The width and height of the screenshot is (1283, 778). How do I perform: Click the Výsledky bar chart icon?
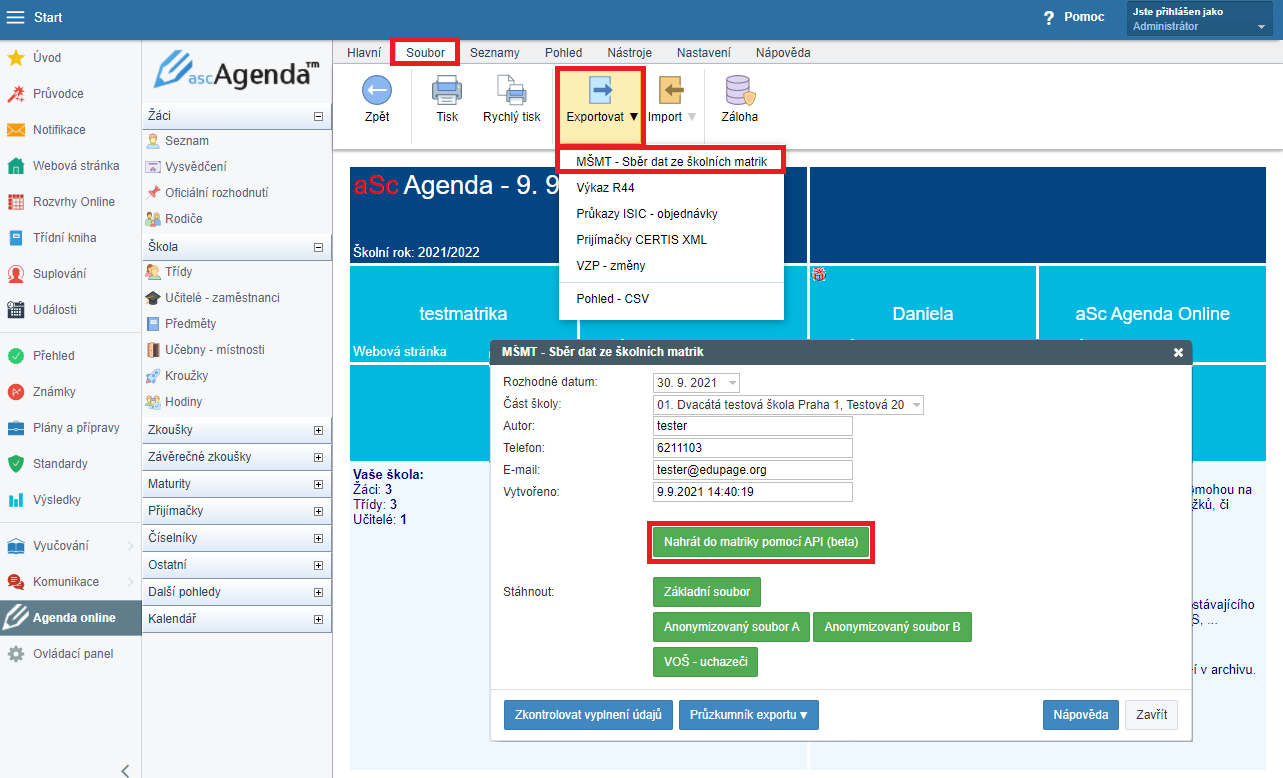[x=16, y=500]
